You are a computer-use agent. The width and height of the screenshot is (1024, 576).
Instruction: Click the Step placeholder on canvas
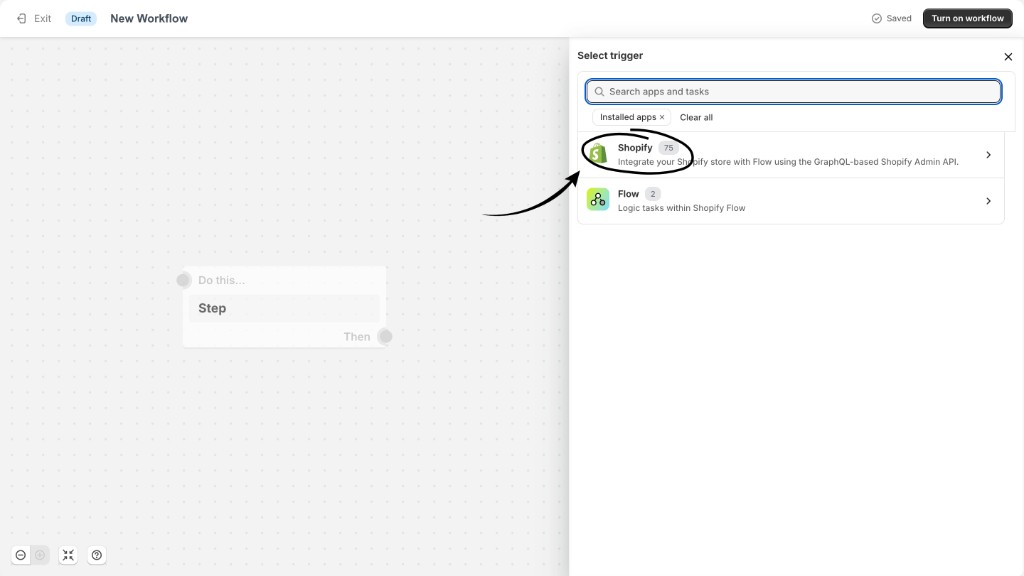pos(284,308)
